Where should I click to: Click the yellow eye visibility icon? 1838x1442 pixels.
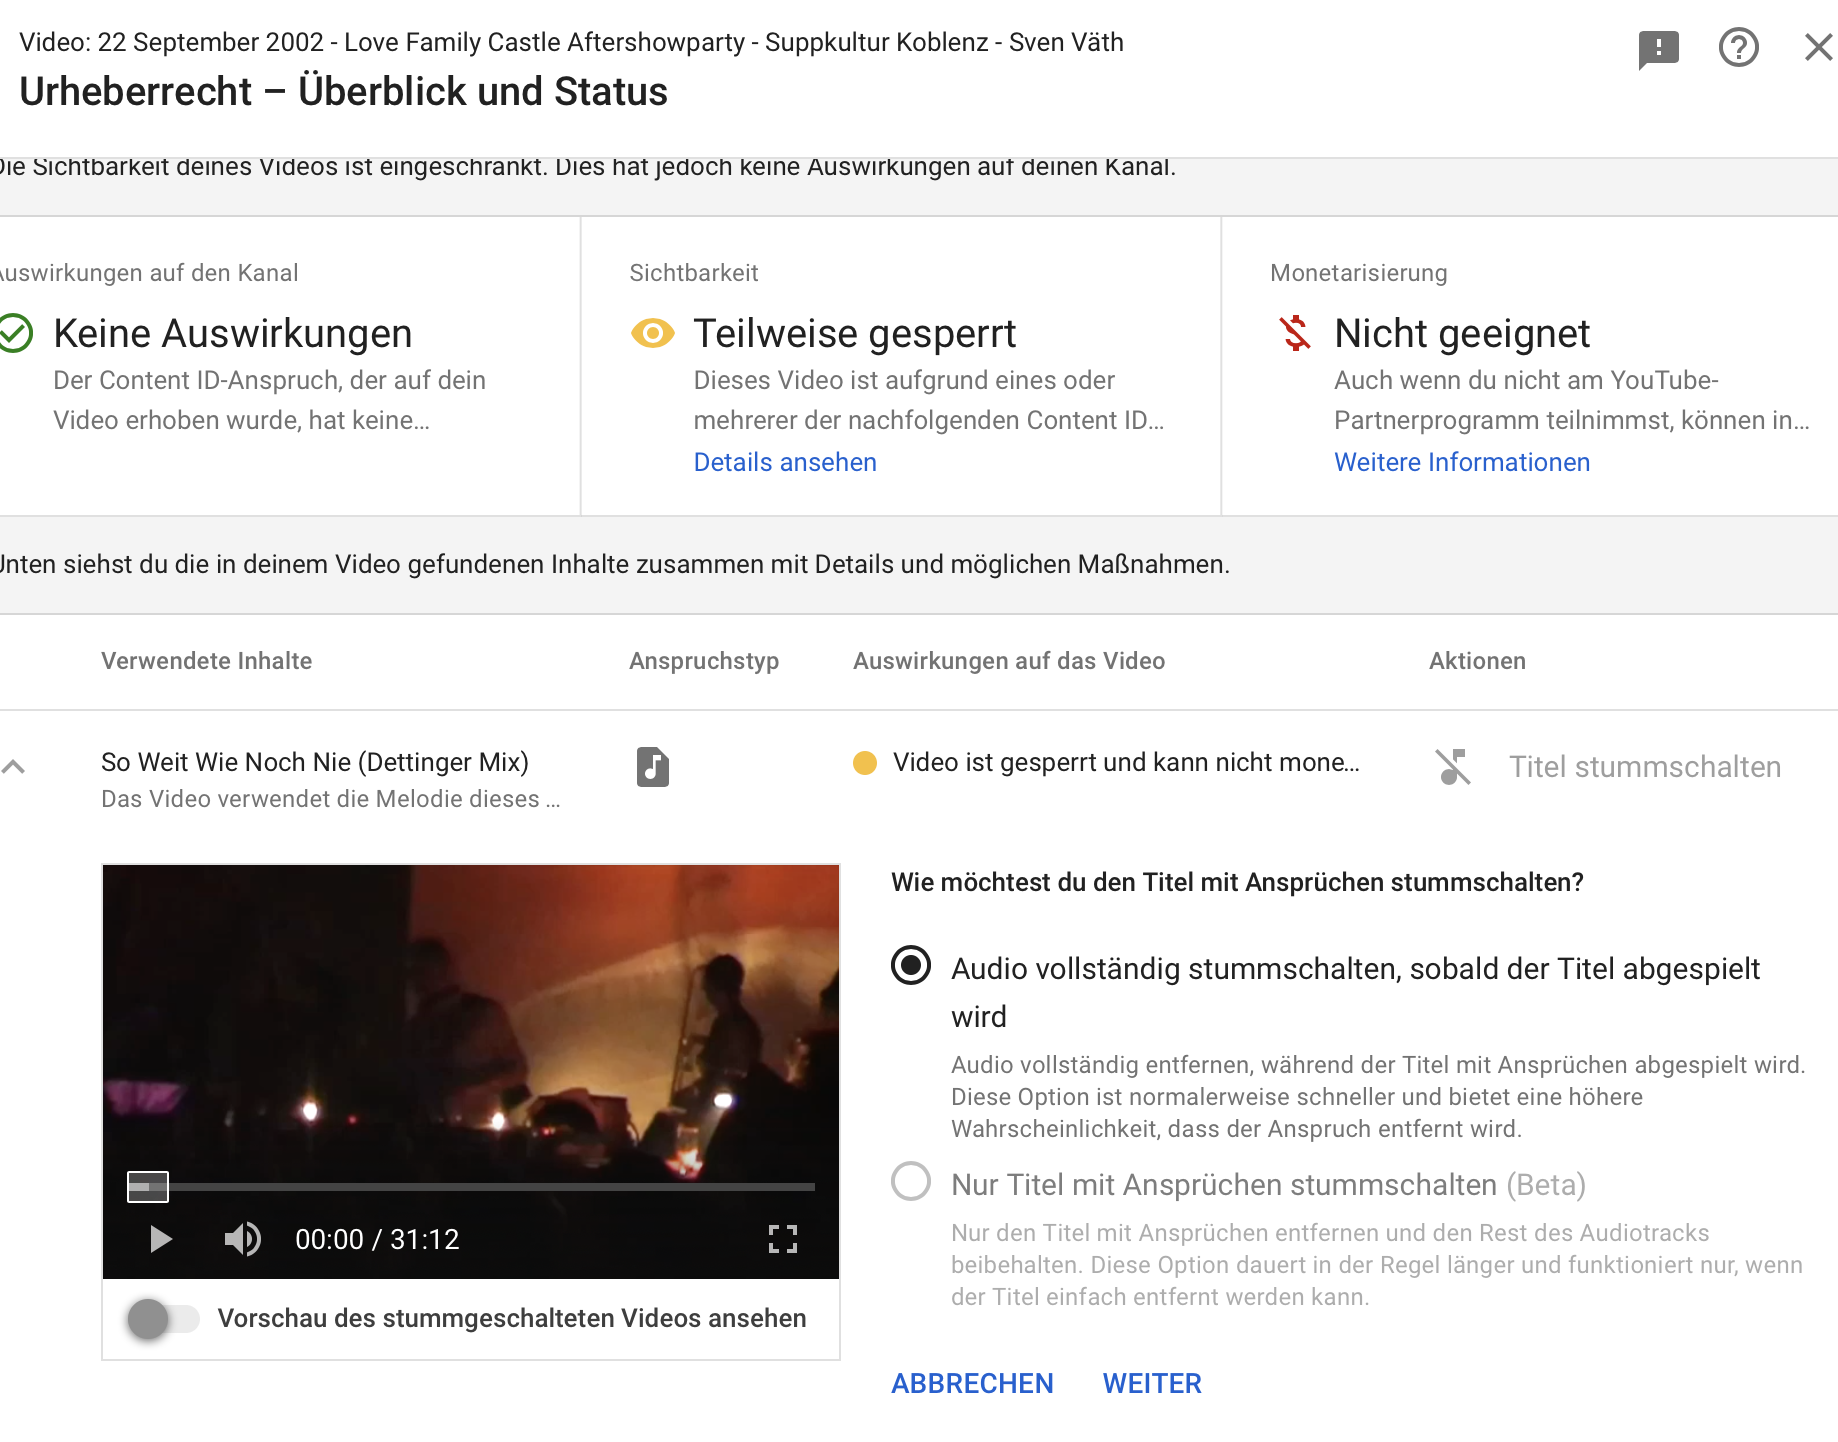coord(652,333)
